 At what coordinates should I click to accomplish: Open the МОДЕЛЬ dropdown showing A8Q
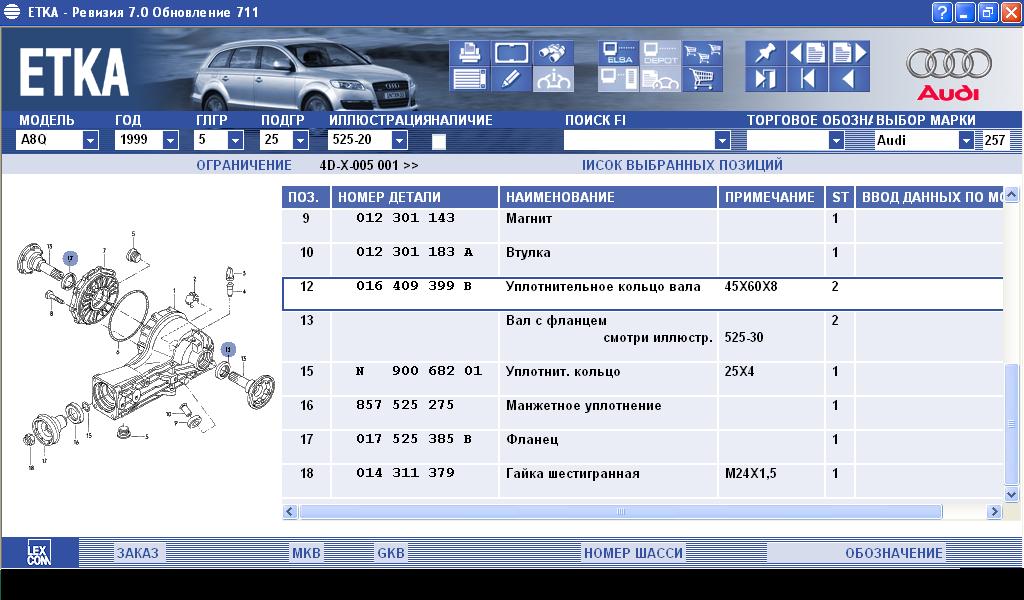90,141
